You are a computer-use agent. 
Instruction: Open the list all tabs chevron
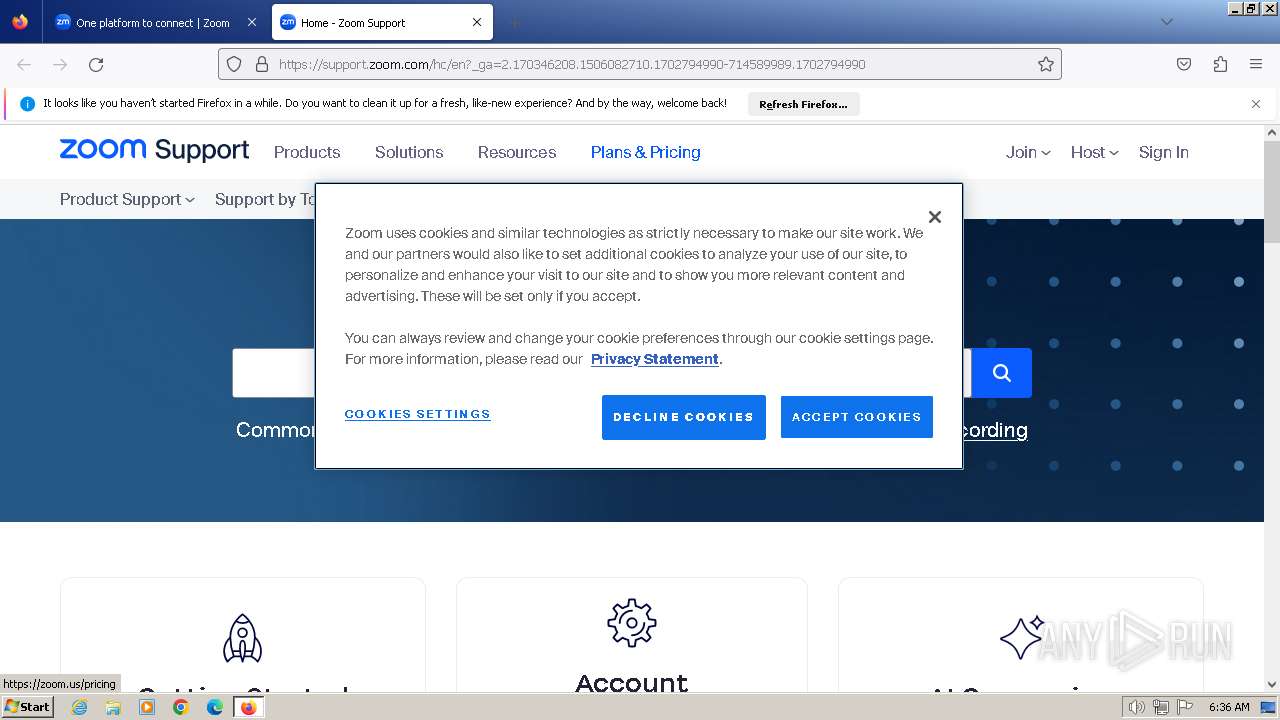1166,22
